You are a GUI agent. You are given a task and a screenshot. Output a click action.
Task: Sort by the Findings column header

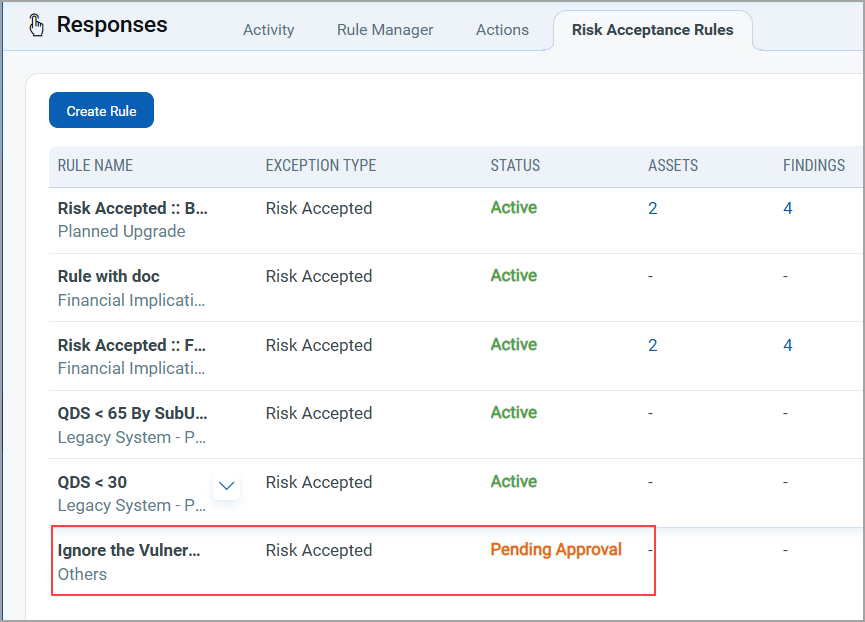point(814,166)
